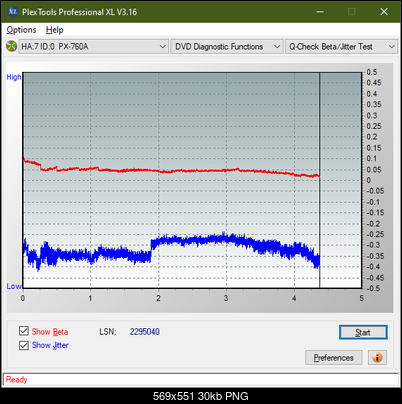Screen dimensions: 402x404
Task: Toggle the Show Jitter checkbox
Action: point(24,345)
